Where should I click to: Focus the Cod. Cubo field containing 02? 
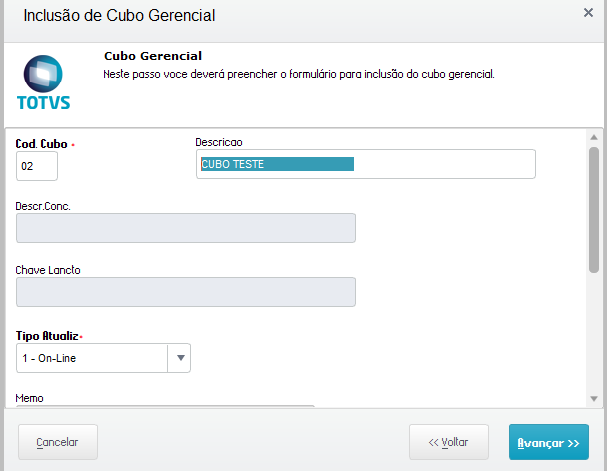(37, 166)
